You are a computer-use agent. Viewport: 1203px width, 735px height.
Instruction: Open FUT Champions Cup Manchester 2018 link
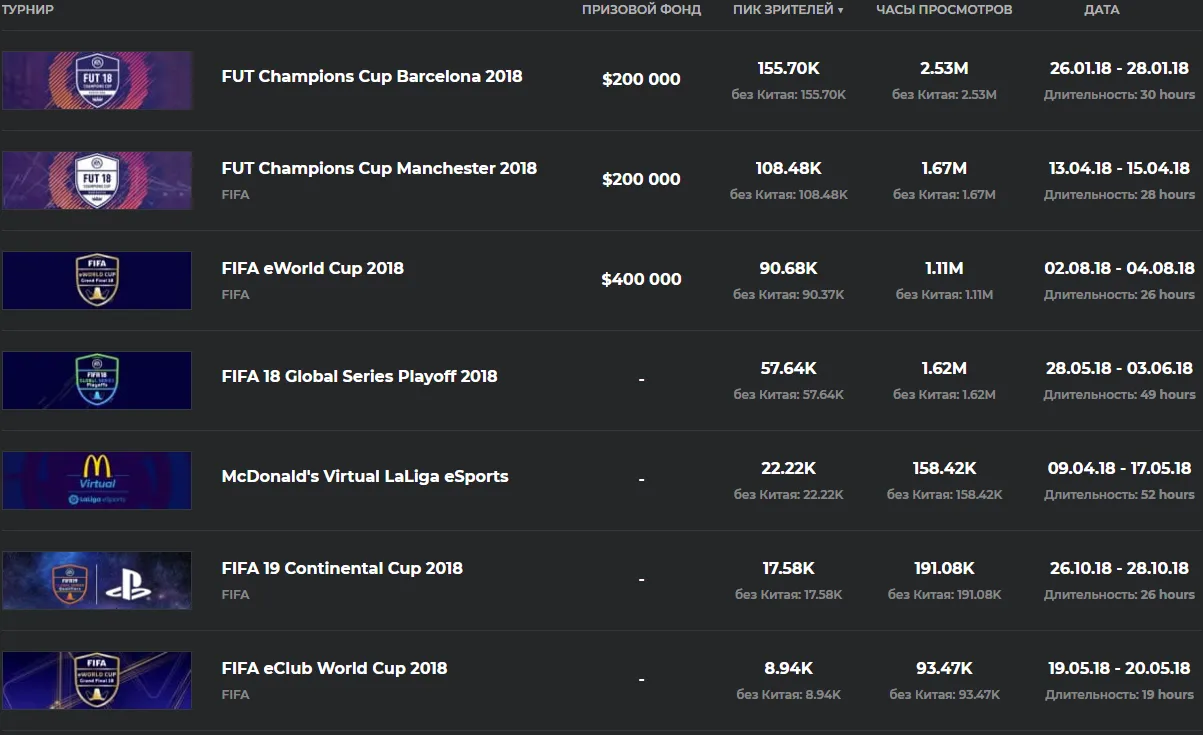(x=379, y=168)
